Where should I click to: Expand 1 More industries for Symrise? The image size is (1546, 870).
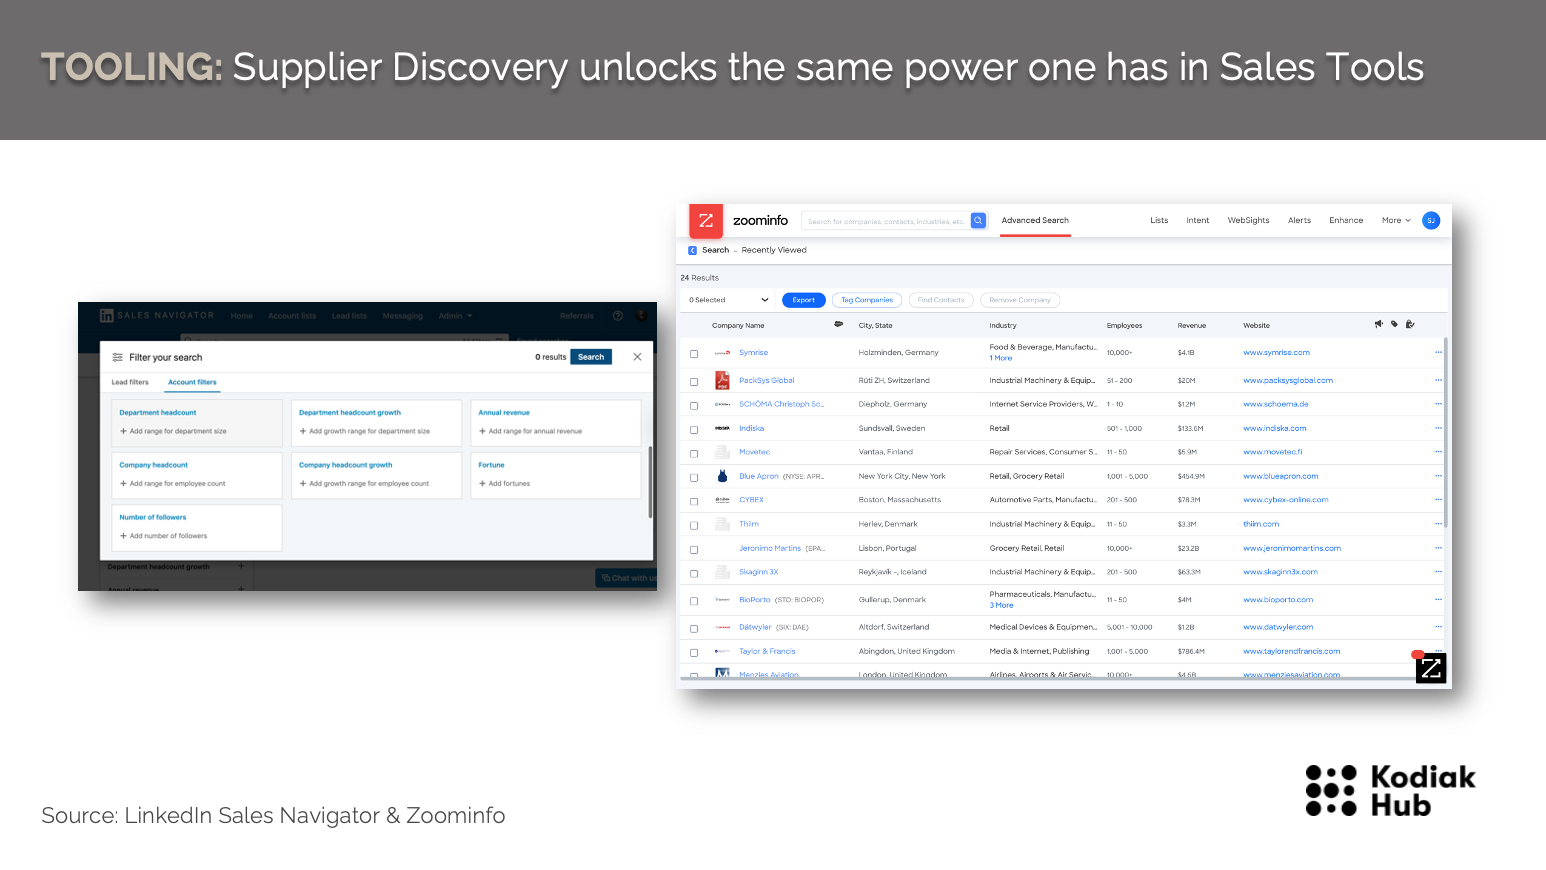[x=1001, y=358]
